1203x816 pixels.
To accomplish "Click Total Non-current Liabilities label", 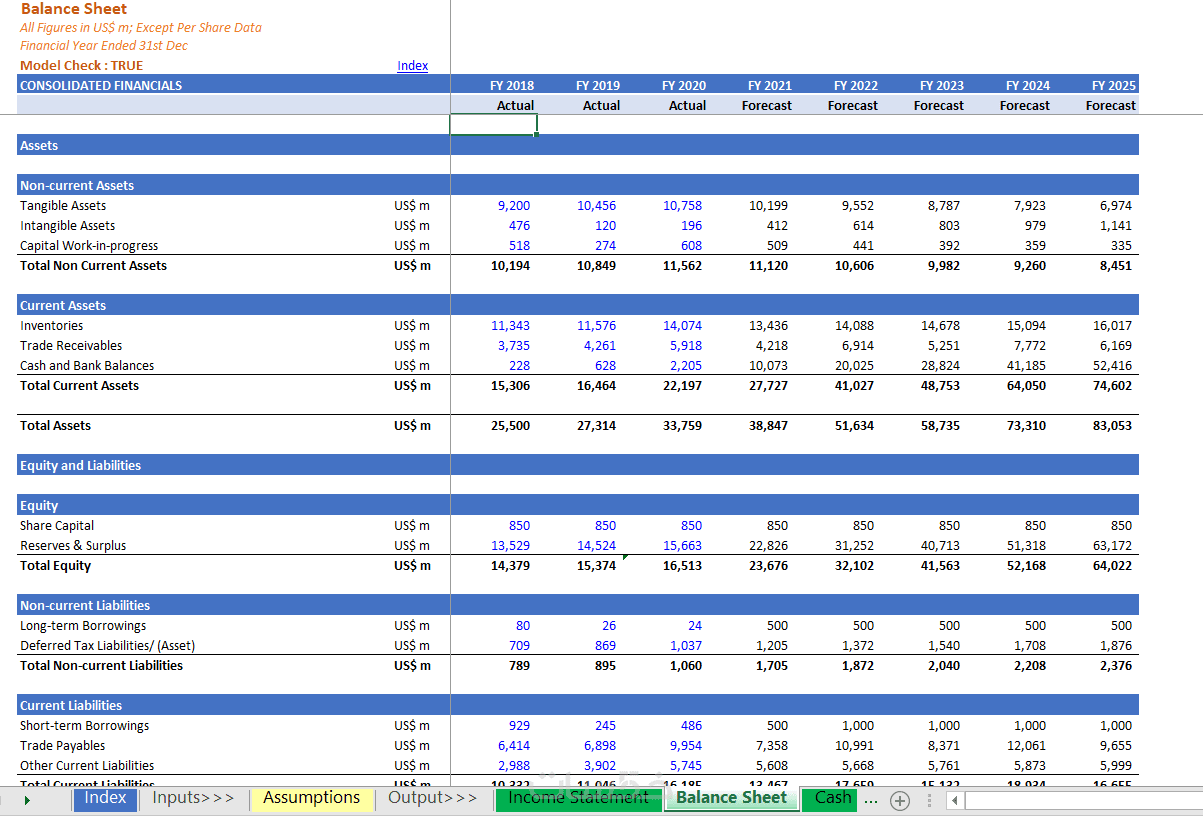I will coord(102,666).
